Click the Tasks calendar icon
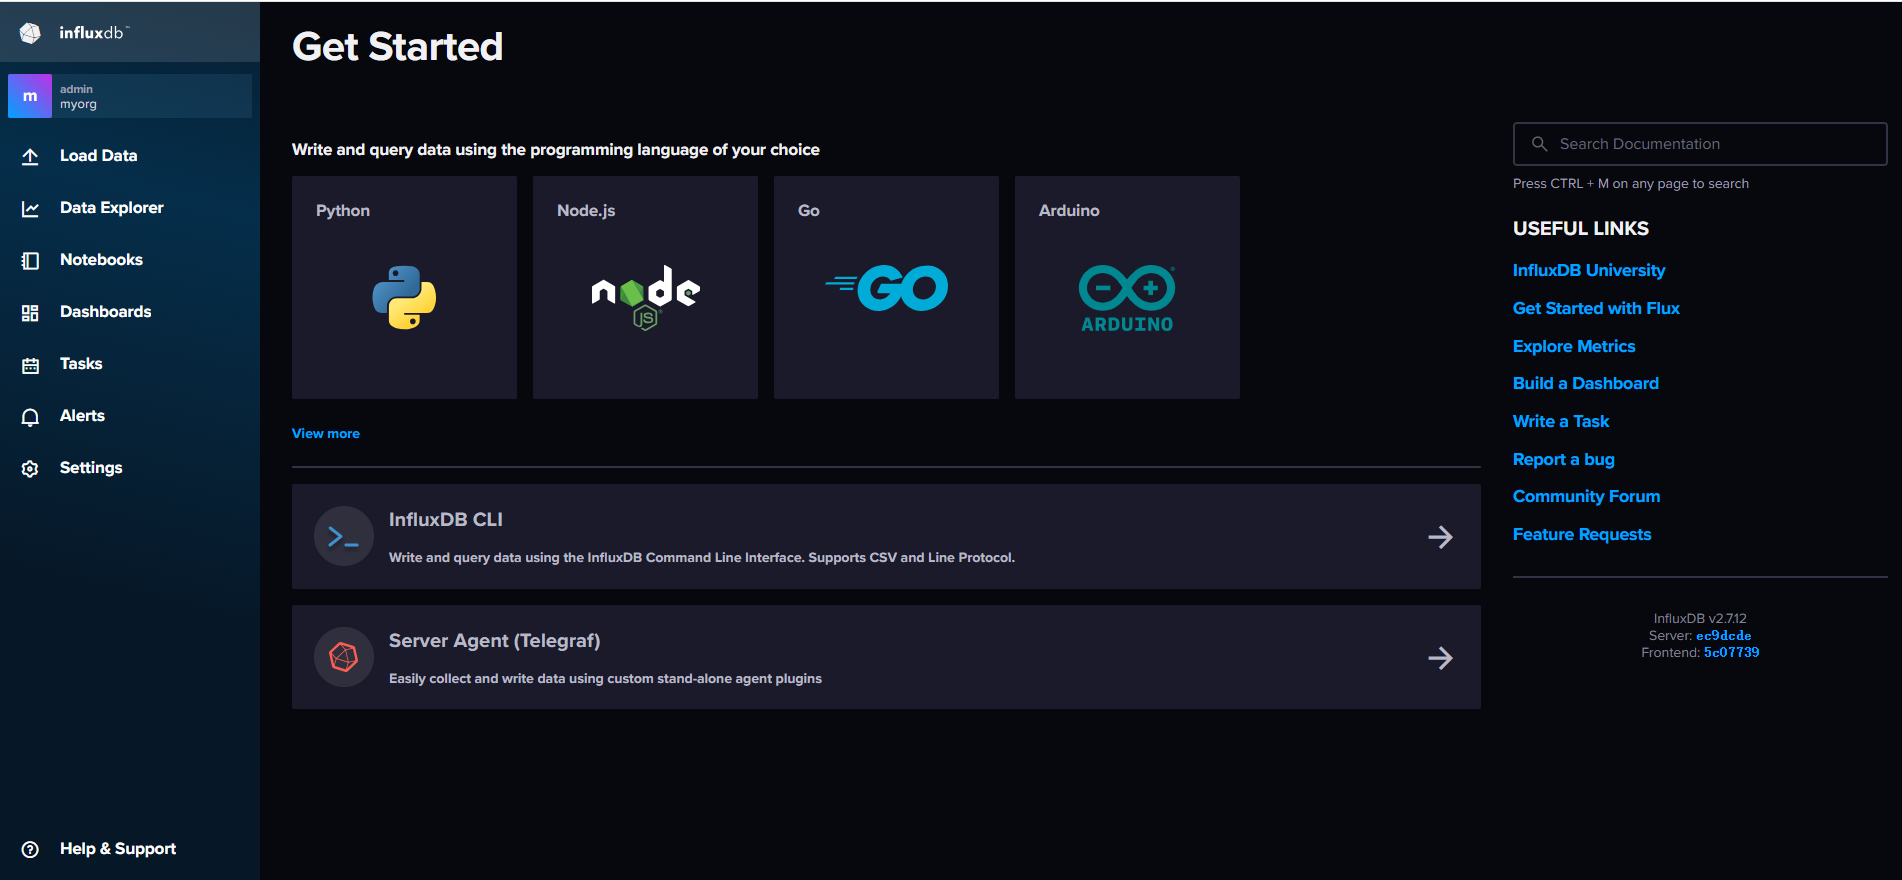Image resolution: width=1902 pixels, height=880 pixels. [30, 365]
